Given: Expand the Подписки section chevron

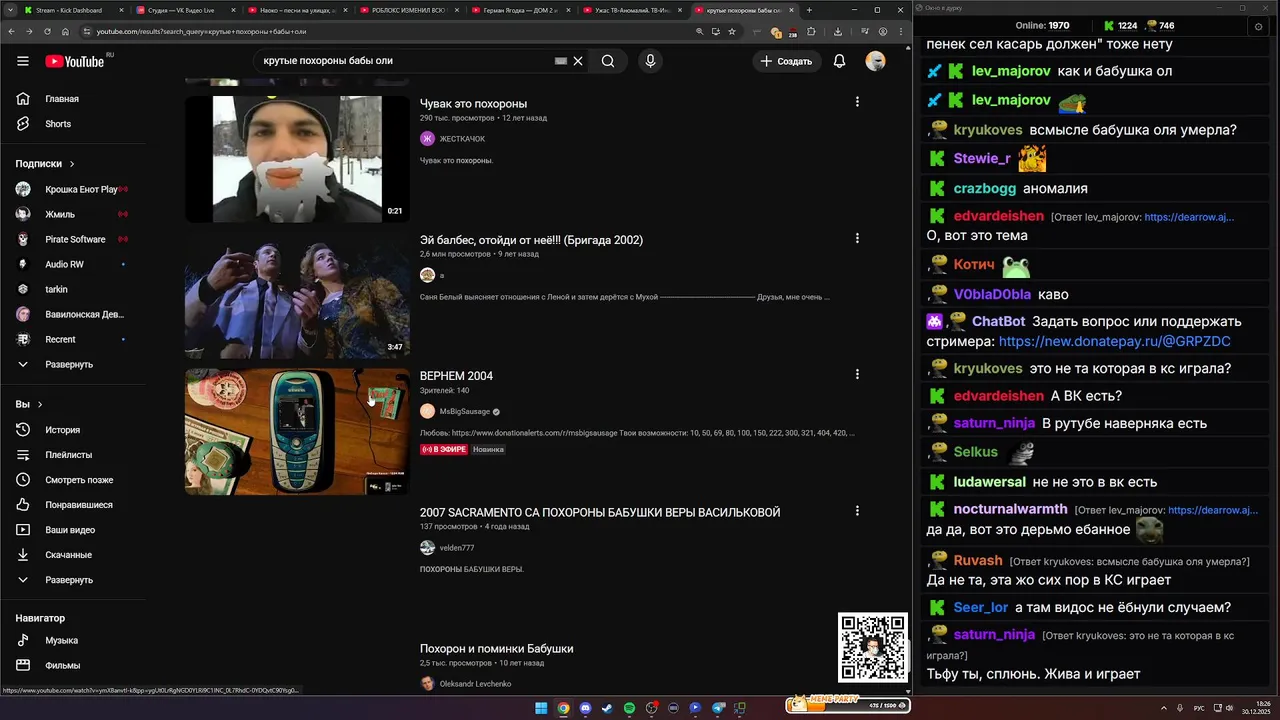Looking at the screenshot, I should click(72, 164).
